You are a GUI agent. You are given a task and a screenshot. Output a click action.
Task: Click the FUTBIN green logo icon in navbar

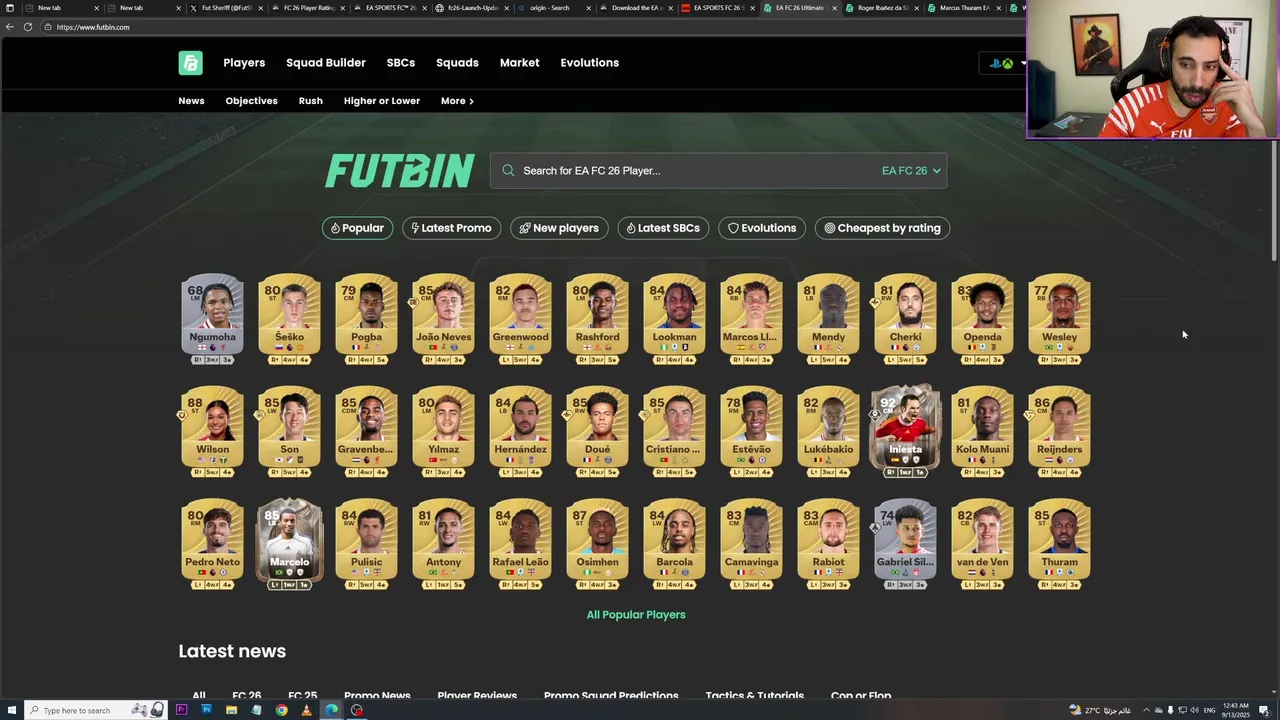pyautogui.click(x=190, y=63)
